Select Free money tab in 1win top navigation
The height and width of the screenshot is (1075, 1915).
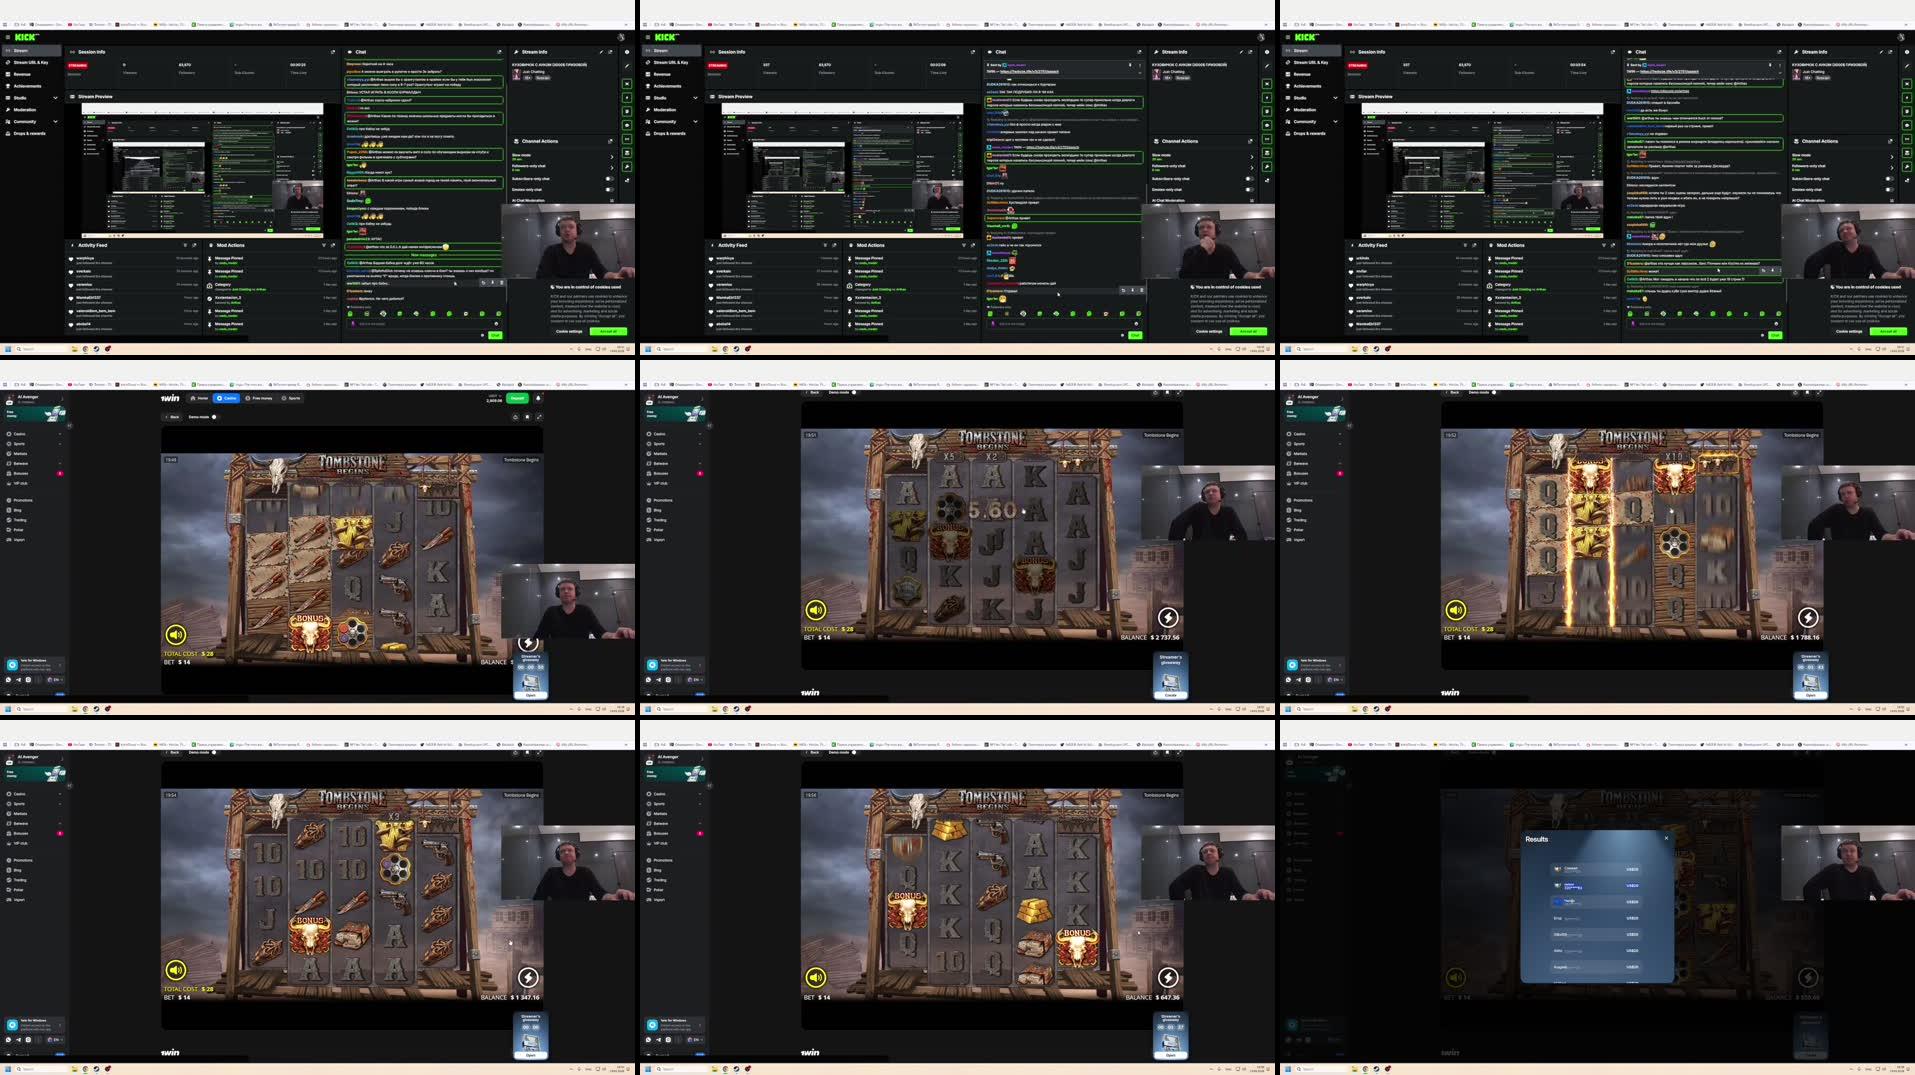[259, 398]
